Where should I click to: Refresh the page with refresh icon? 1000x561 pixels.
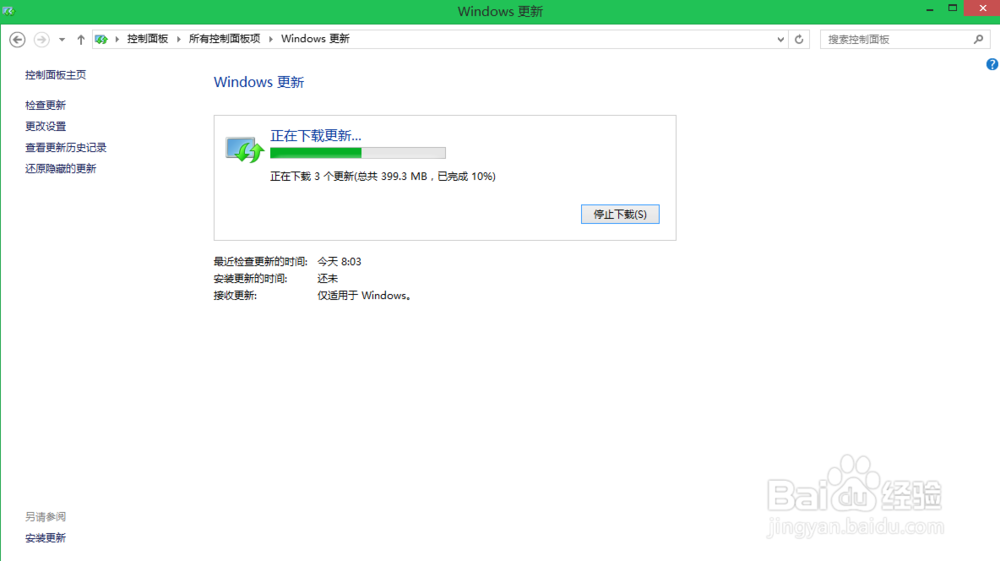tap(799, 40)
